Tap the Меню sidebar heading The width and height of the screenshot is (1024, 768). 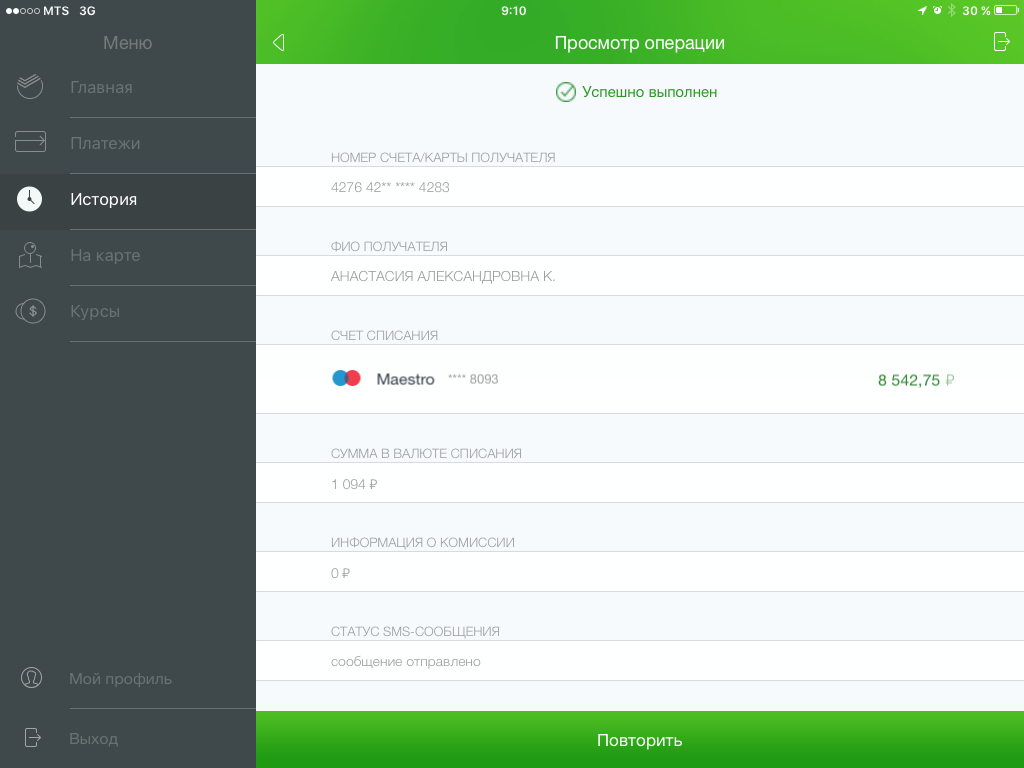click(x=127, y=42)
